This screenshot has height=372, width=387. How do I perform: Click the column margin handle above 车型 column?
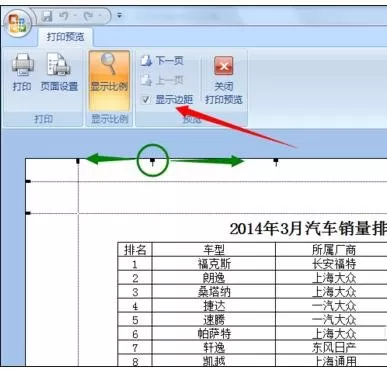(x=152, y=162)
